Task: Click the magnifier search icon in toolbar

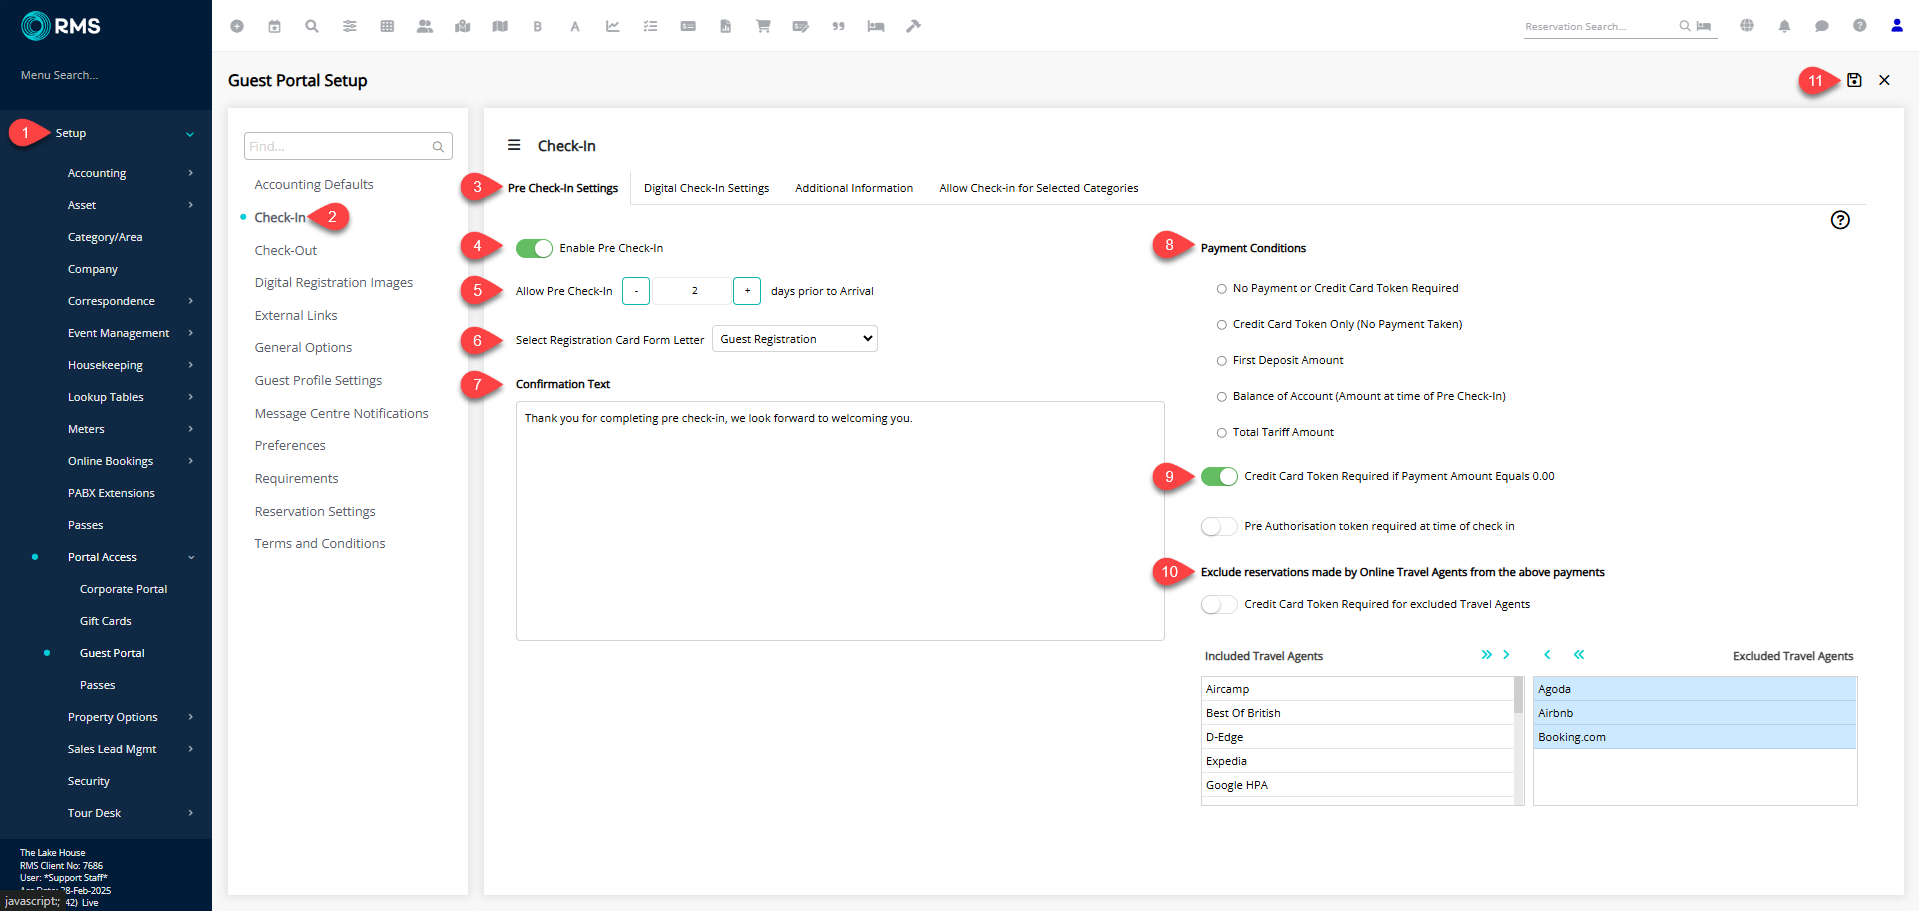Action: [x=312, y=26]
